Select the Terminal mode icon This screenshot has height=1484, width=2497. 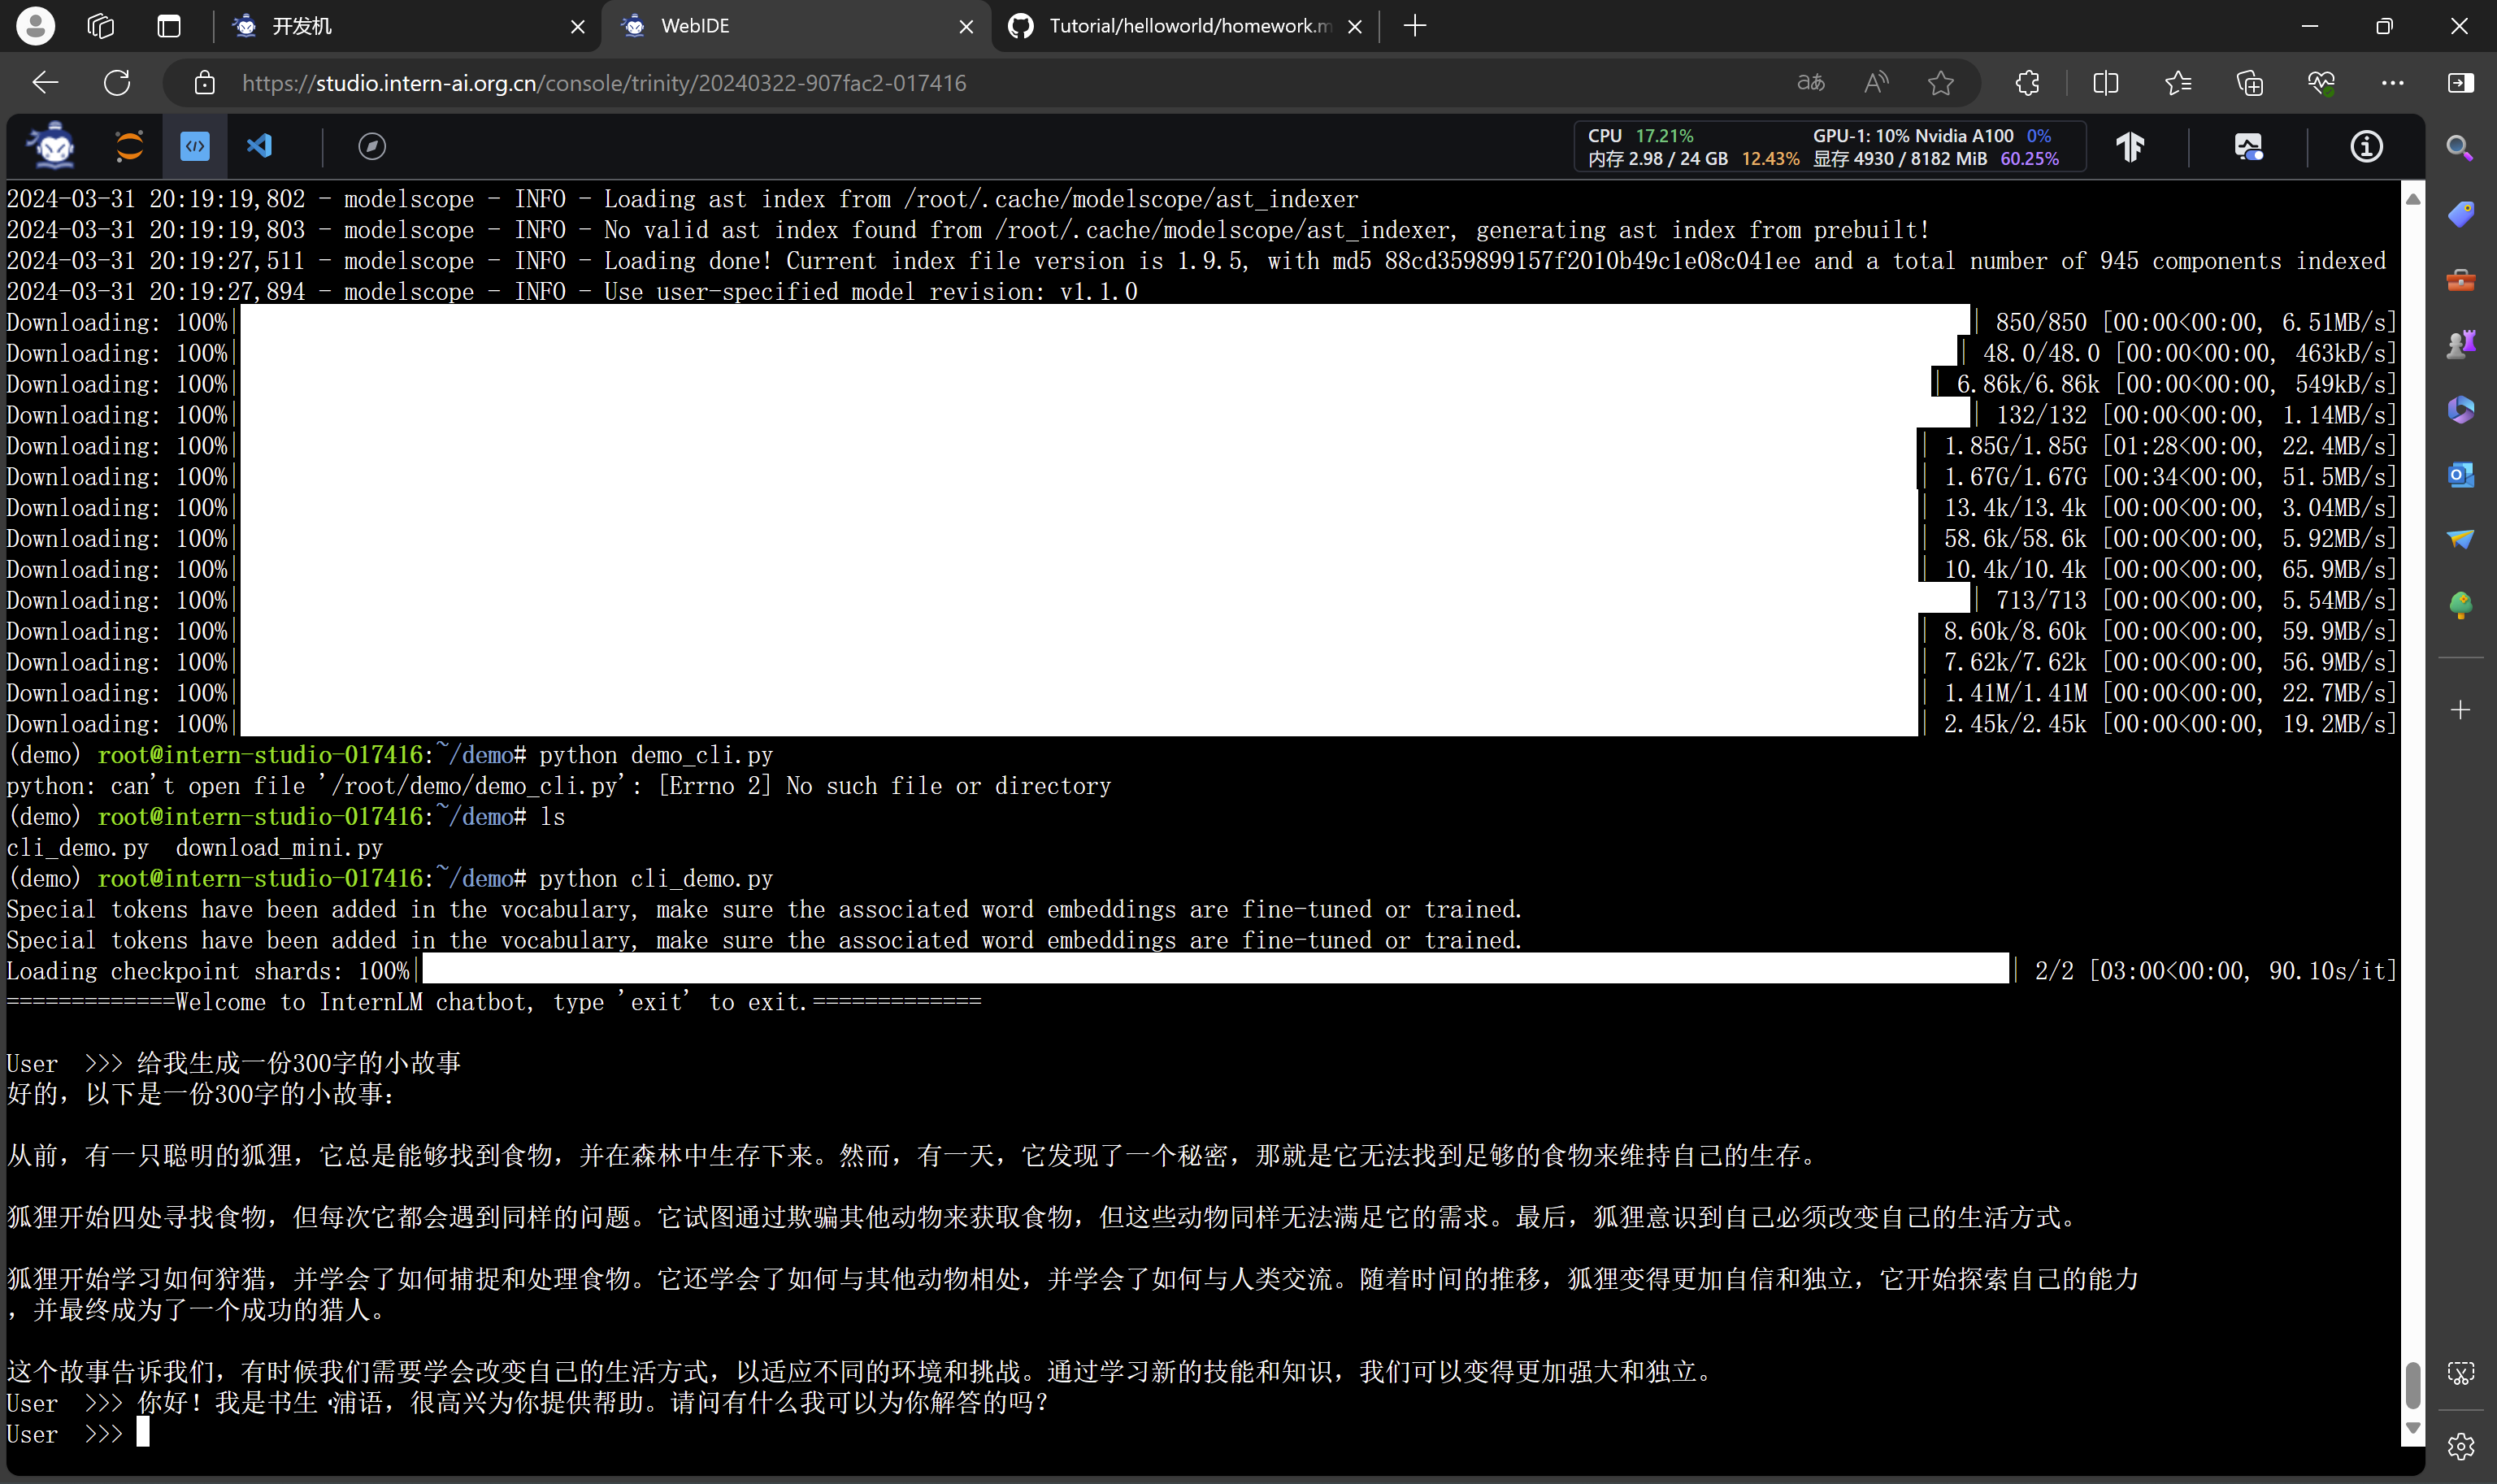[195, 147]
